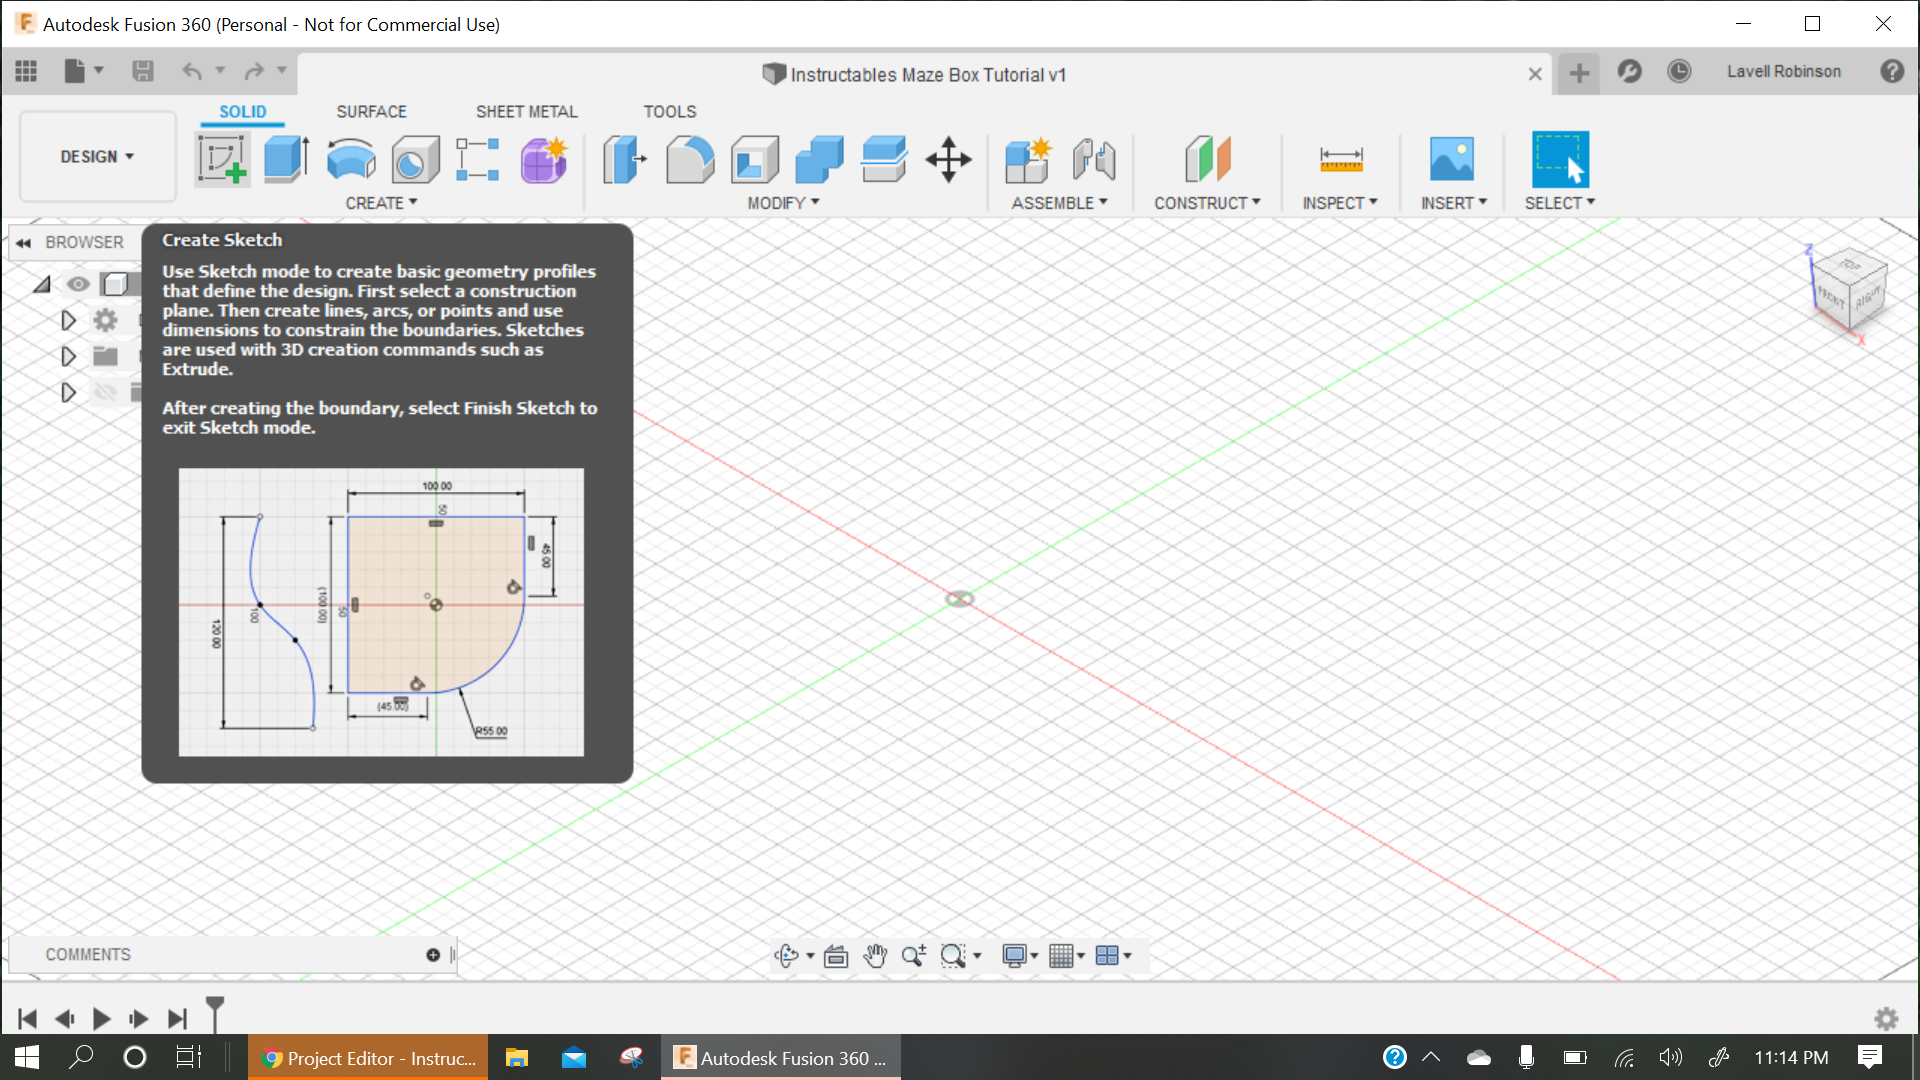Click the Look At icon
Screen dimensions: 1920x1080
click(x=836, y=956)
